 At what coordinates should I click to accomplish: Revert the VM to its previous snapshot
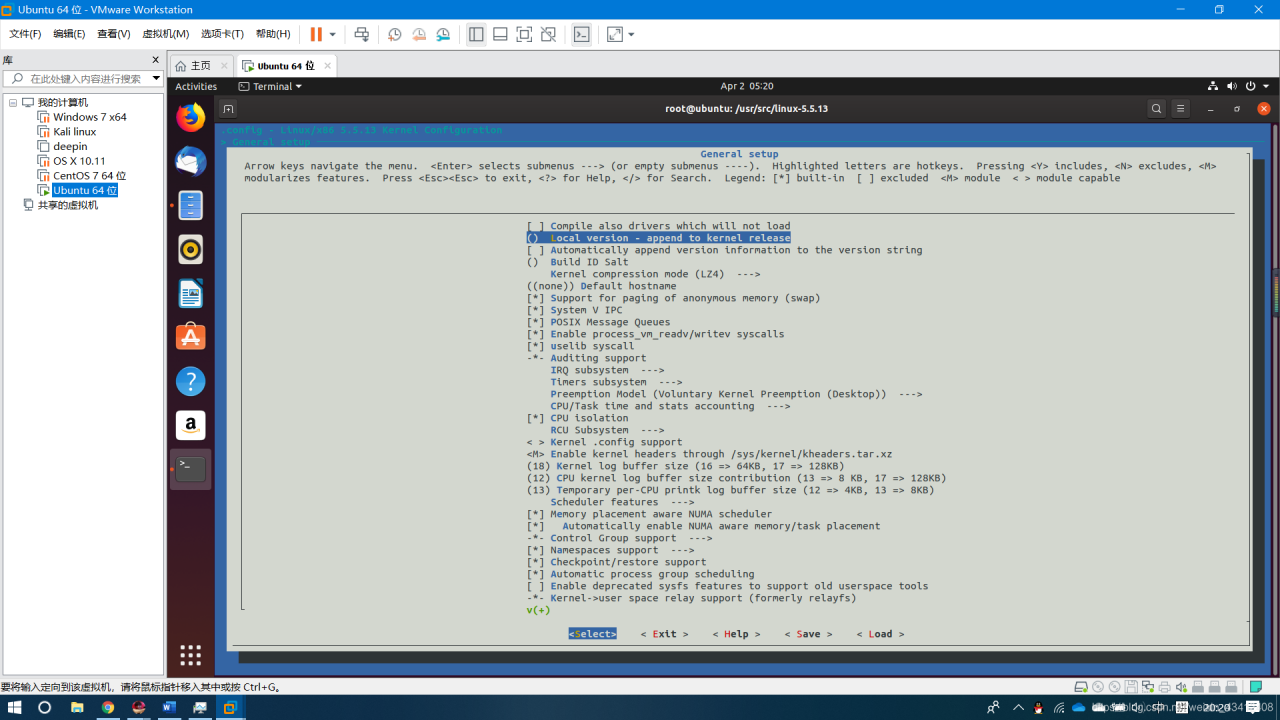pyautogui.click(x=419, y=34)
